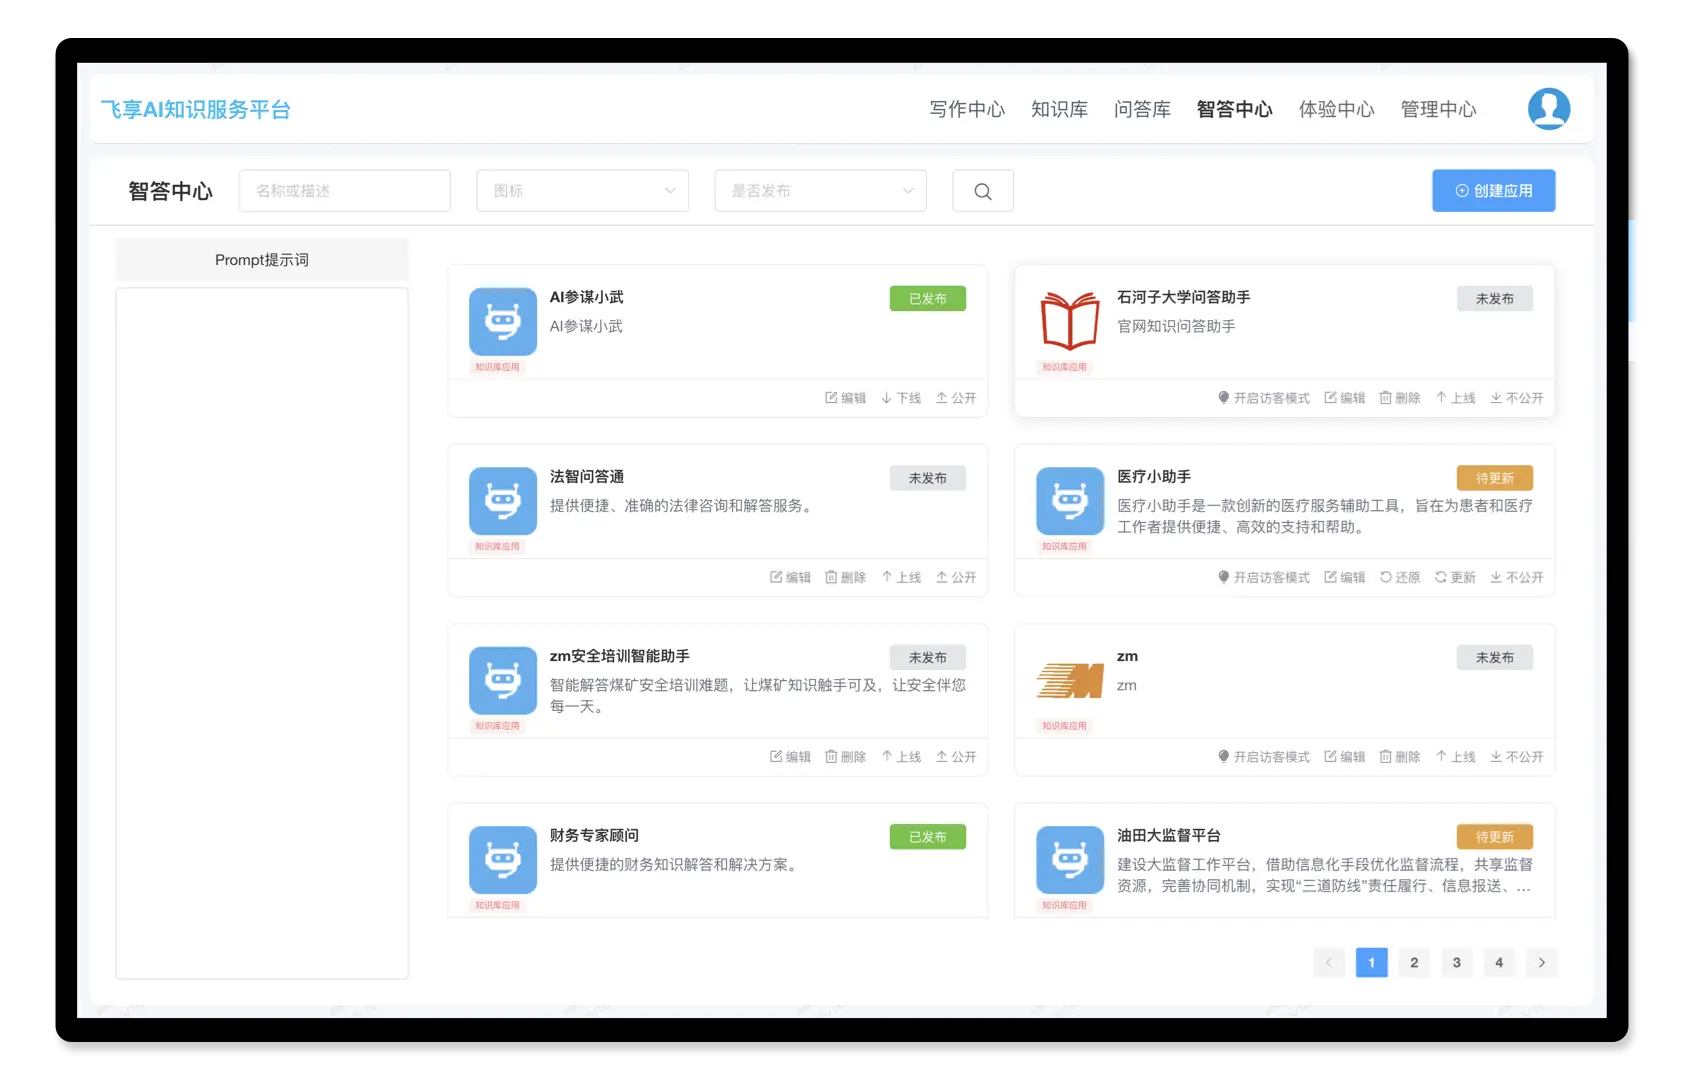
Task: Click the magnifier search button
Action: (x=982, y=191)
